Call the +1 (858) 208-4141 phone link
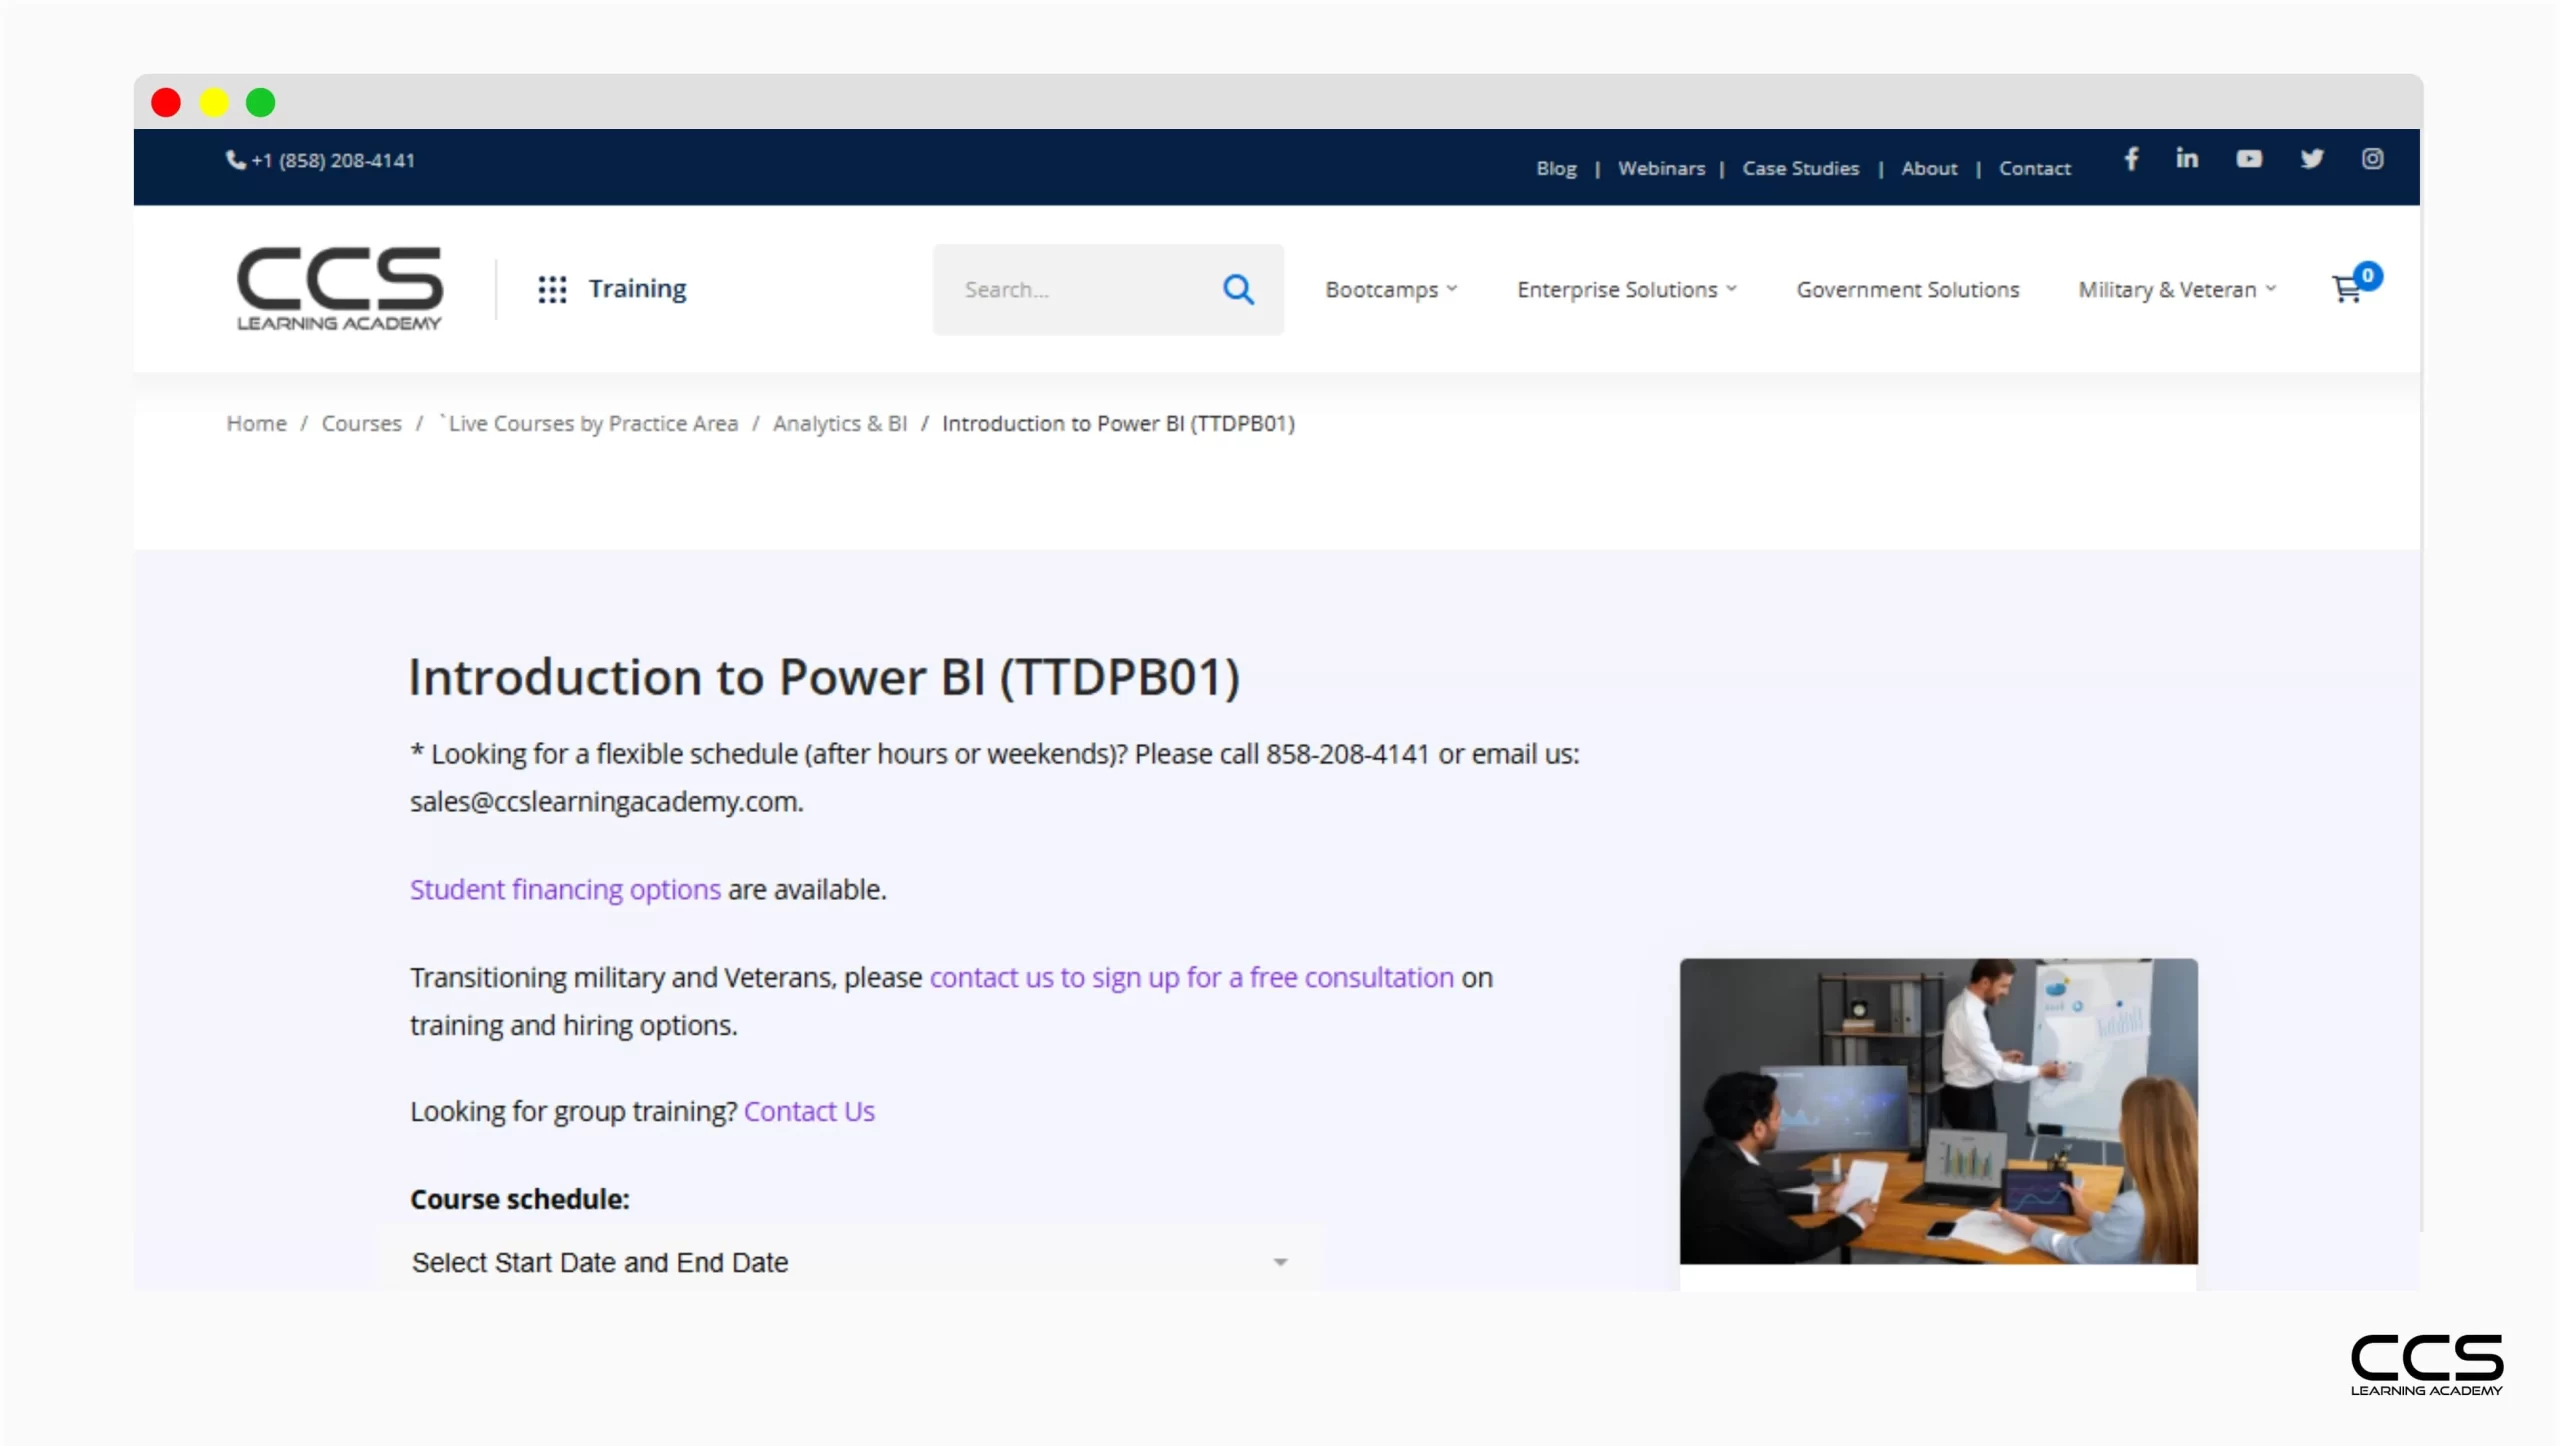Screen dimensions: 2560x1446 (320, 160)
